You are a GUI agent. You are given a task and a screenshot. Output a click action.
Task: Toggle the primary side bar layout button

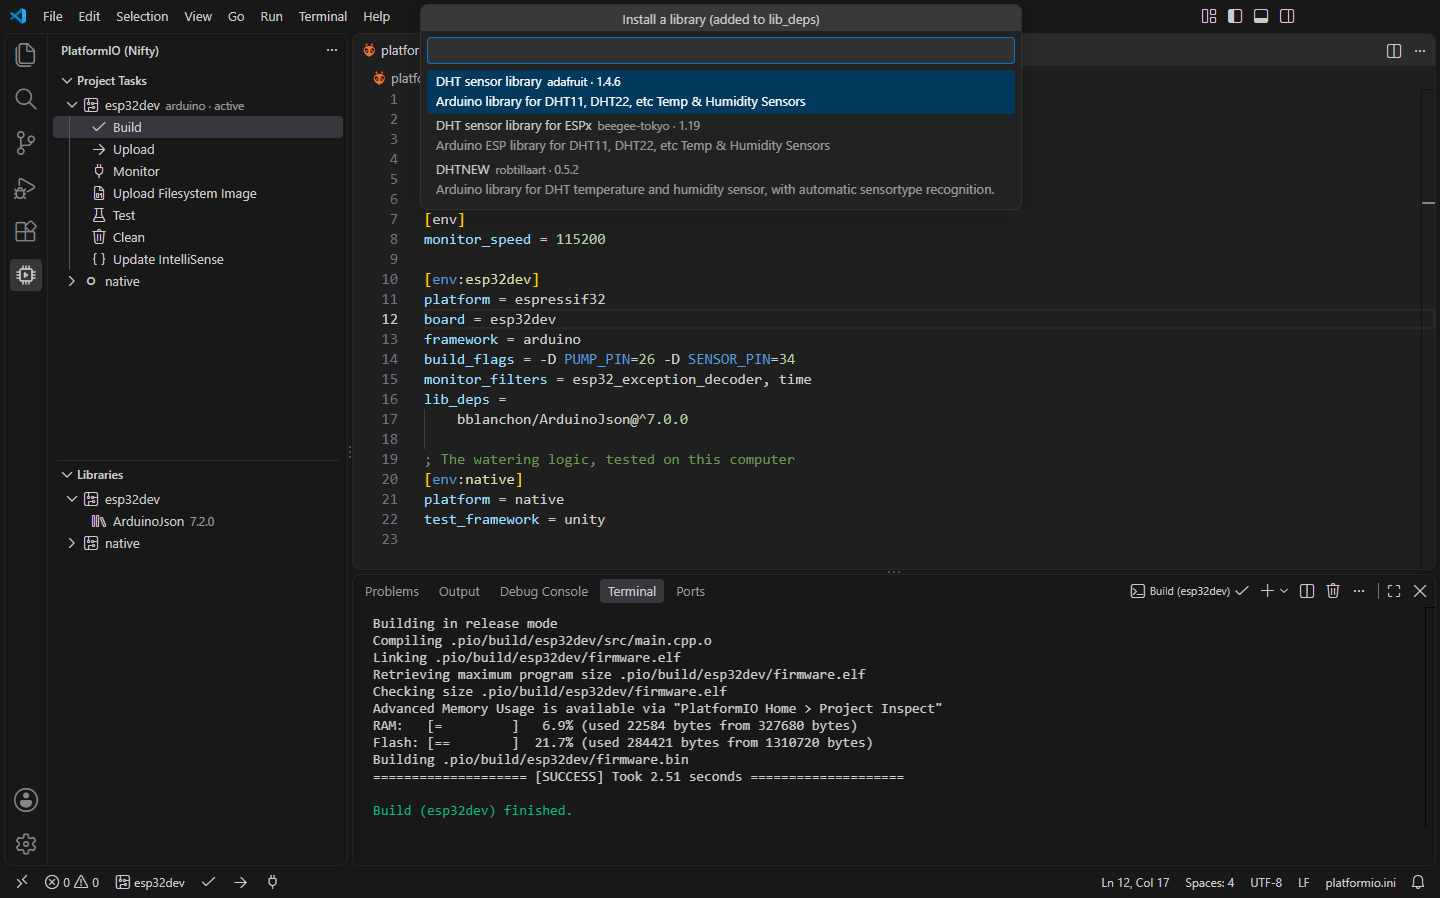click(x=1235, y=16)
